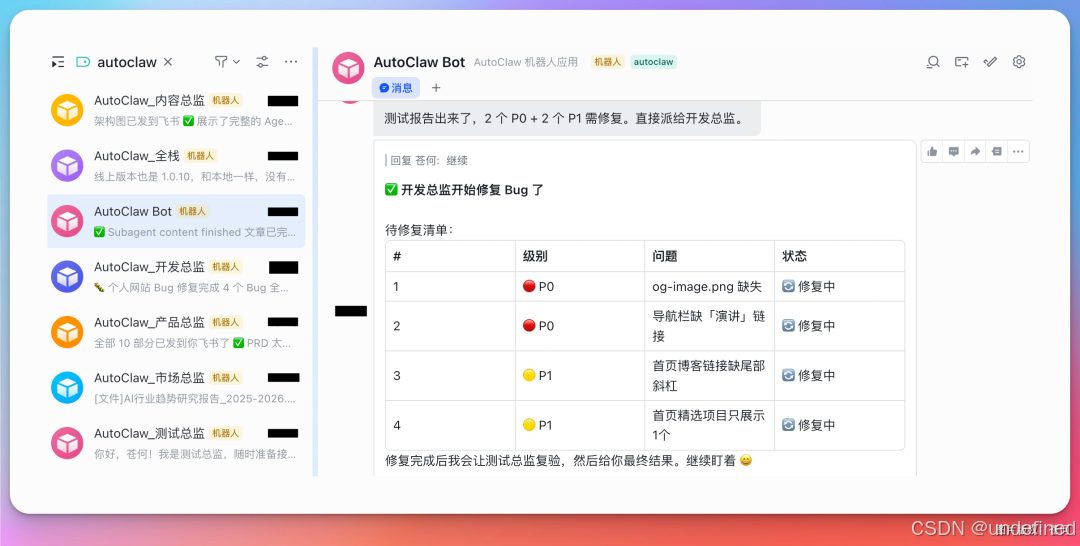Click og-image.png 缺失 cell
The image size is (1080, 546).
click(x=707, y=286)
